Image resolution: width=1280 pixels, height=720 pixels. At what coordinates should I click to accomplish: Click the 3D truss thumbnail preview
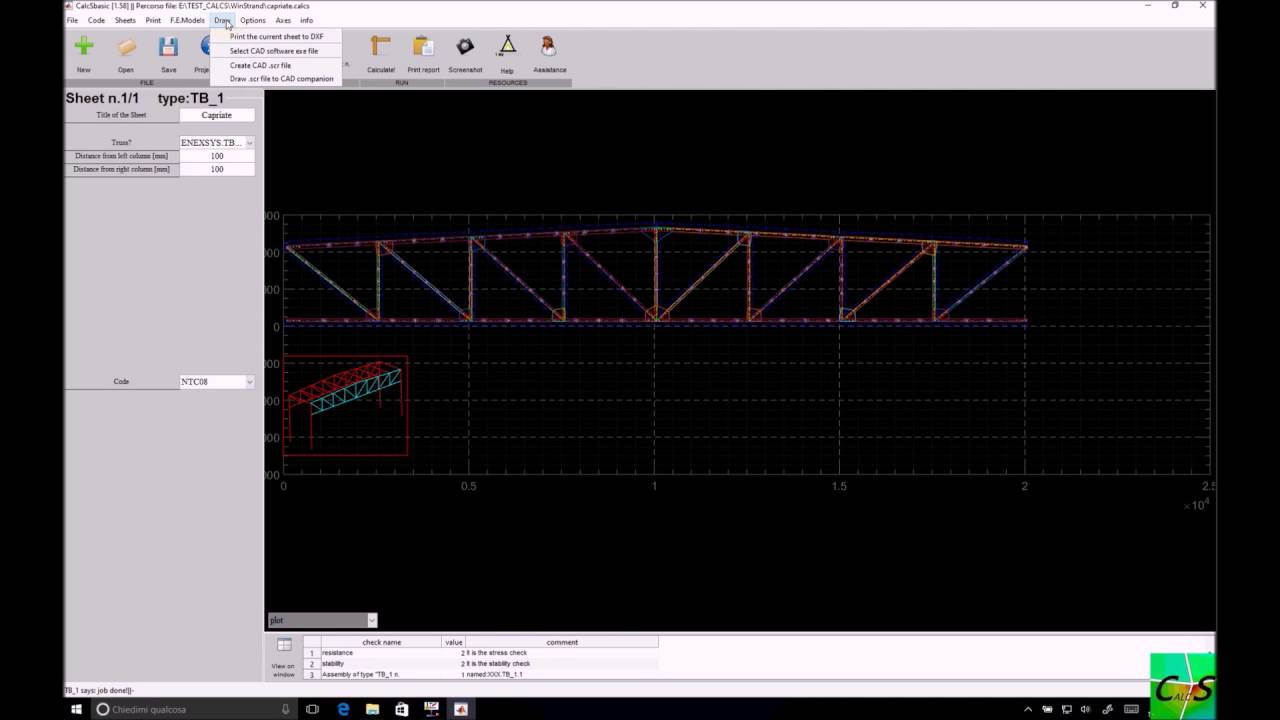click(x=345, y=405)
